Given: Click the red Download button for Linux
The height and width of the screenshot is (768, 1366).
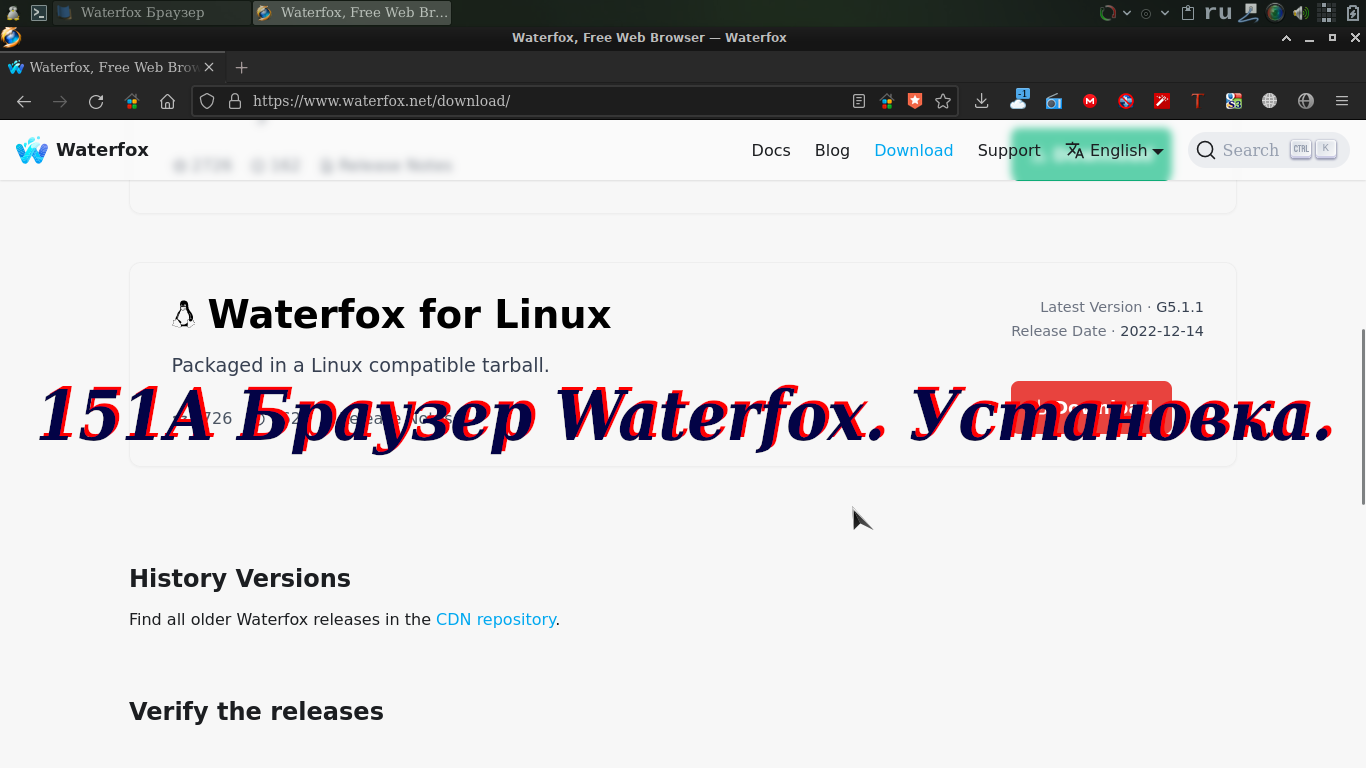Looking at the screenshot, I should pos(1091,408).
